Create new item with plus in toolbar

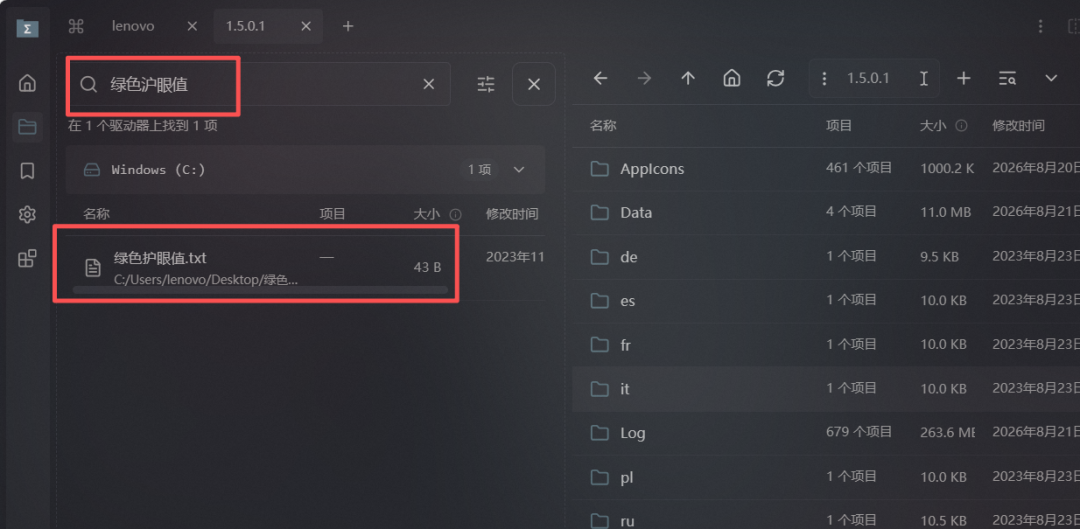click(964, 79)
